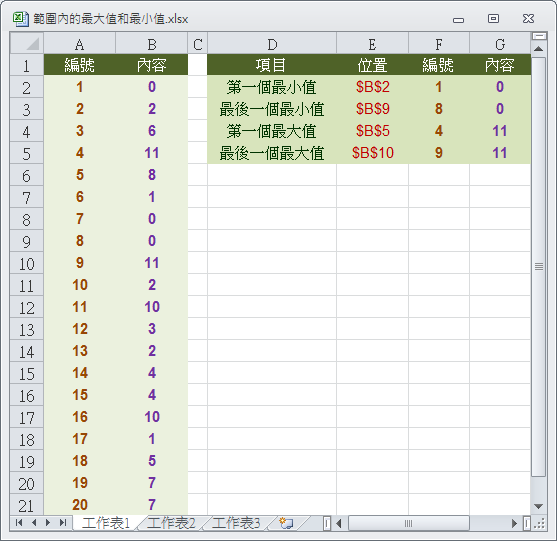Close the workbook window
The height and width of the screenshot is (541, 557).
click(x=528, y=18)
